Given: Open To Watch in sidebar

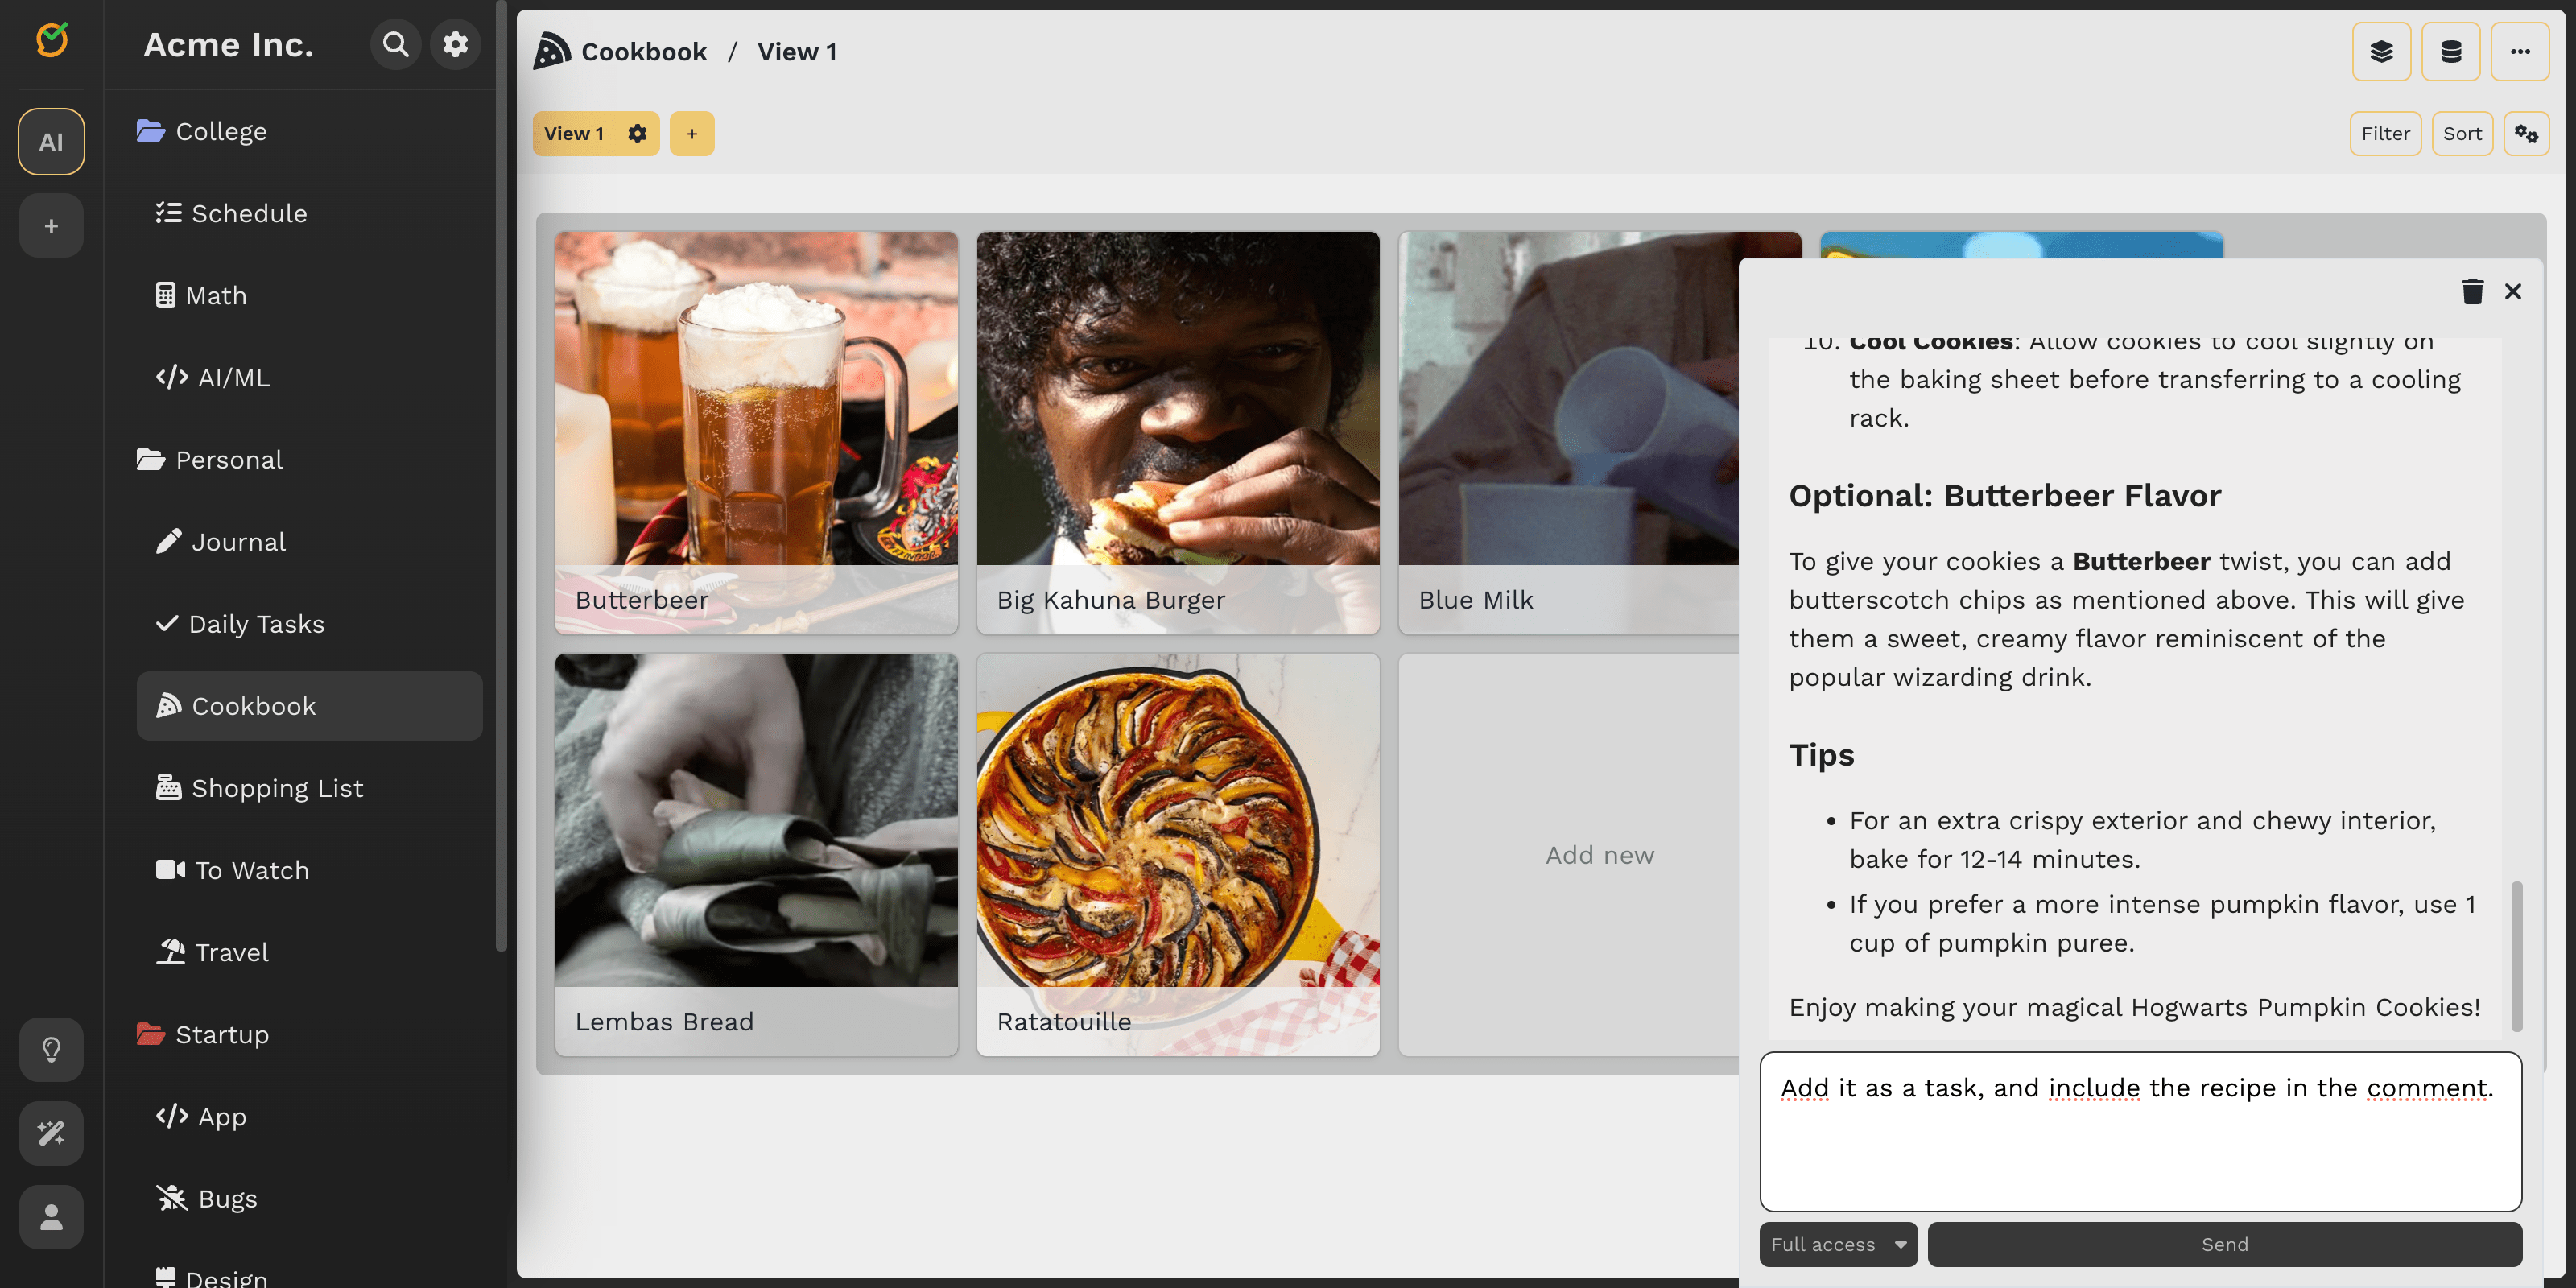Looking at the screenshot, I should pos(310,870).
